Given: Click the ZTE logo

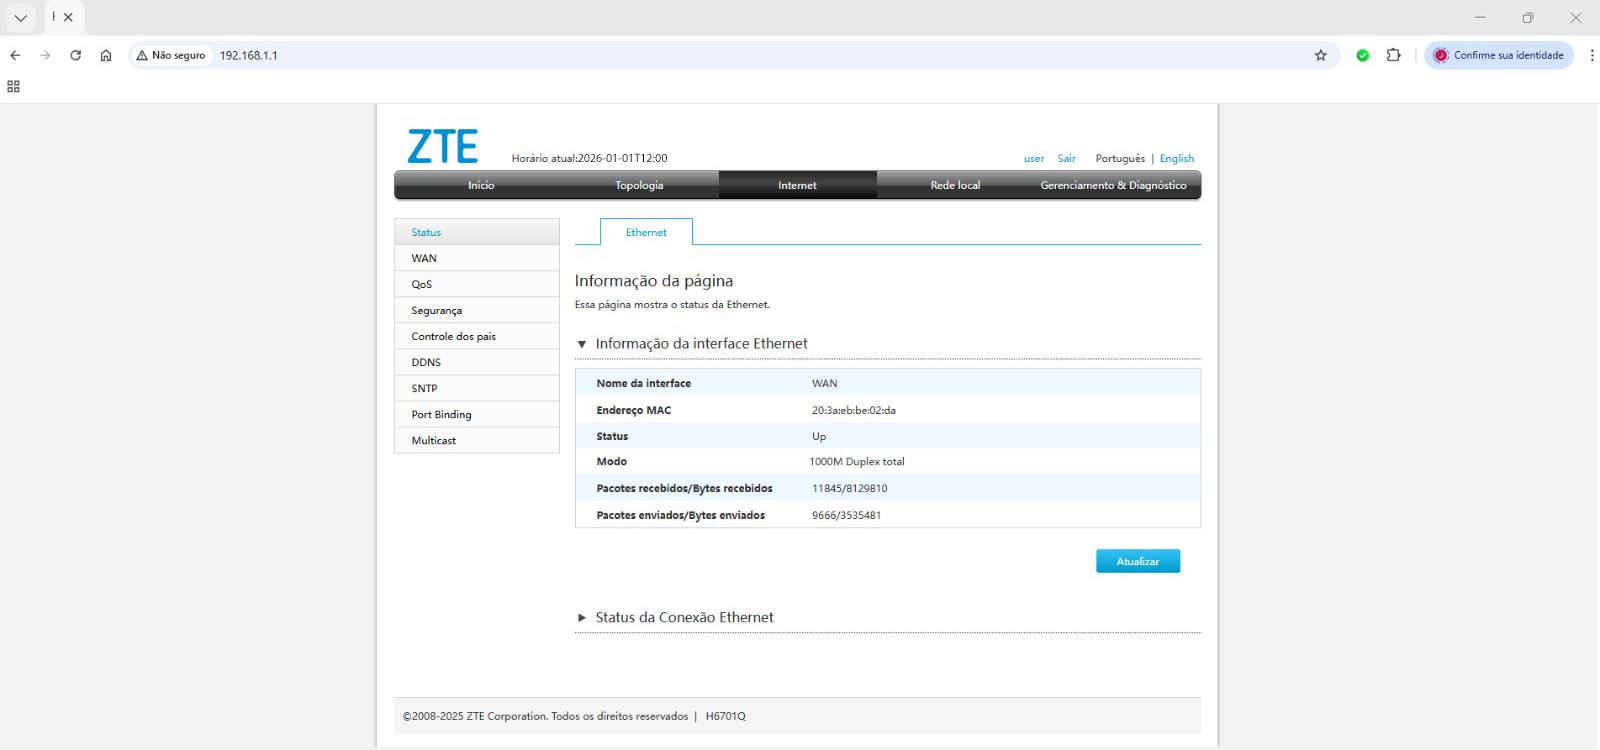Looking at the screenshot, I should click(442, 147).
